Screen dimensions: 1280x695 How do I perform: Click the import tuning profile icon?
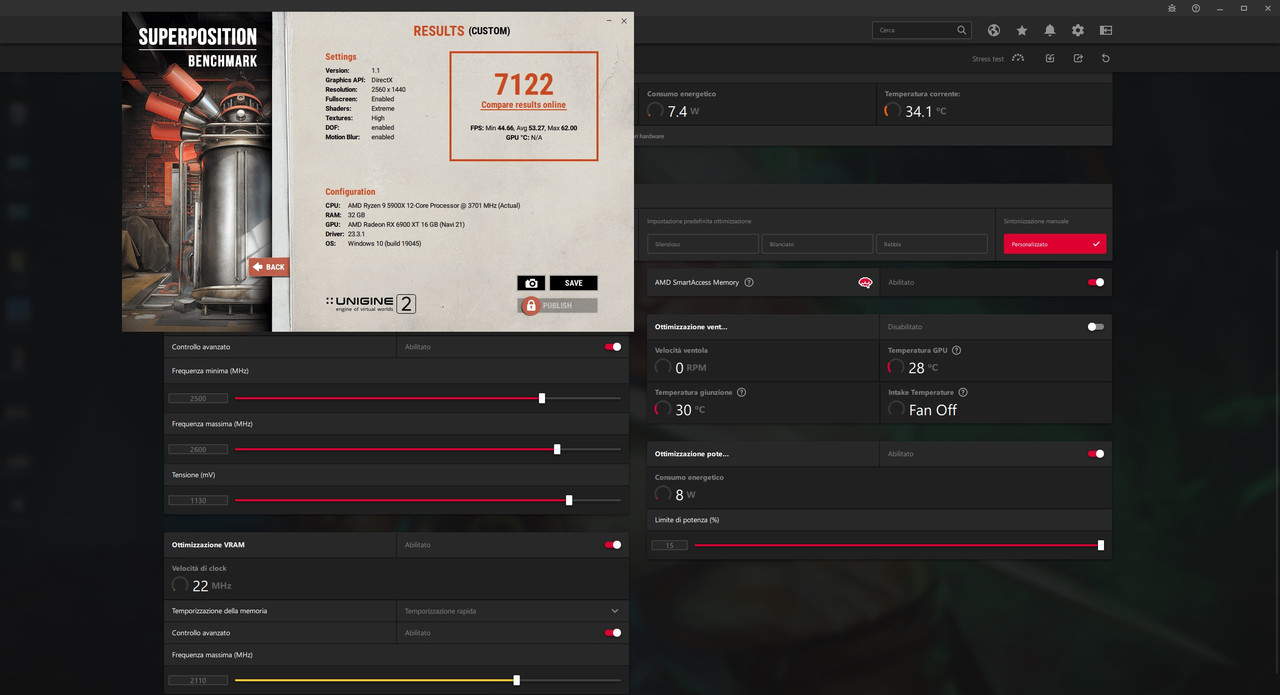pos(1050,58)
